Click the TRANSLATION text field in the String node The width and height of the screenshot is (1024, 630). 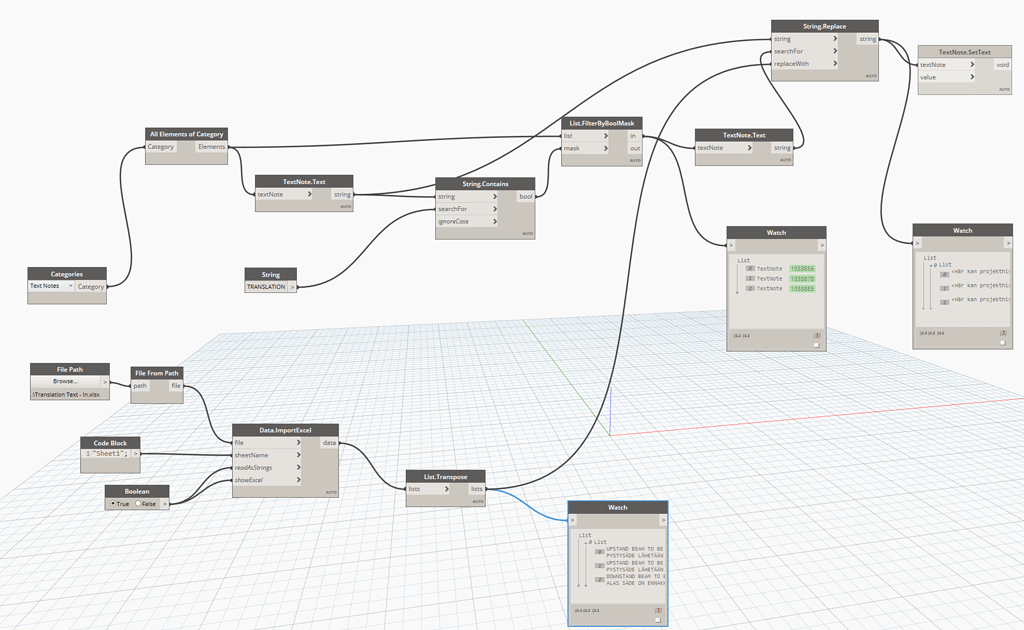[268, 285]
